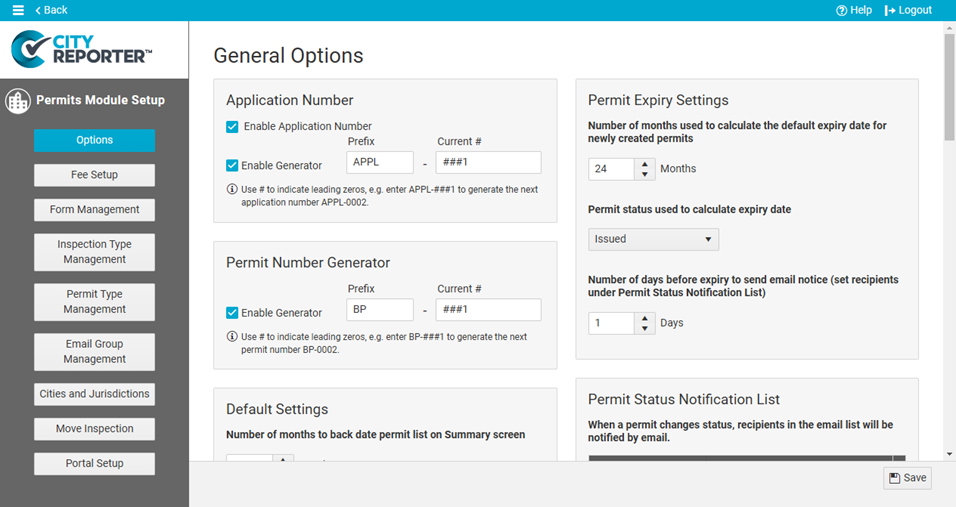Decrease the expiry Months value
This screenshot has height=507, width=956.
point(644,174)
